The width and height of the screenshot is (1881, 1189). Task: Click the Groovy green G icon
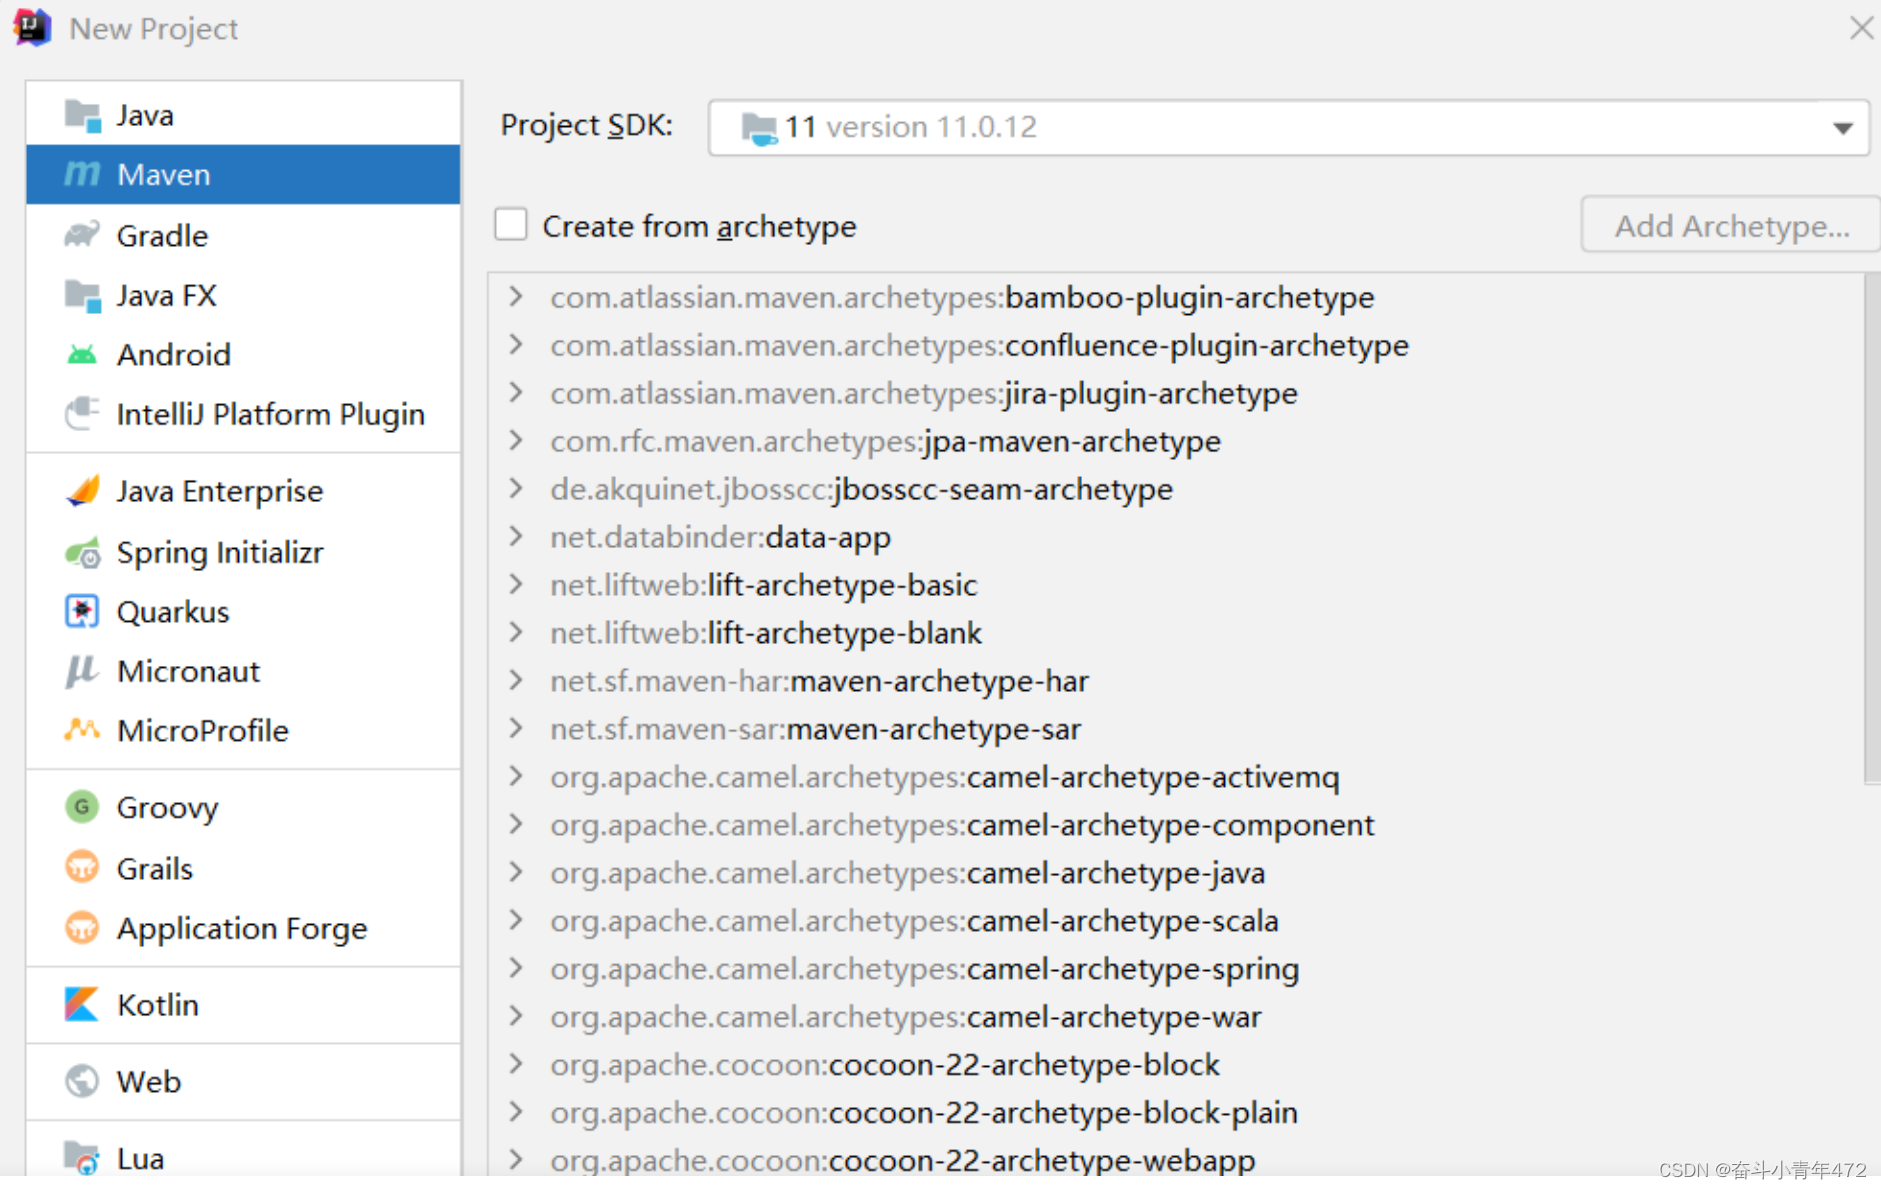tap(82, 807)
